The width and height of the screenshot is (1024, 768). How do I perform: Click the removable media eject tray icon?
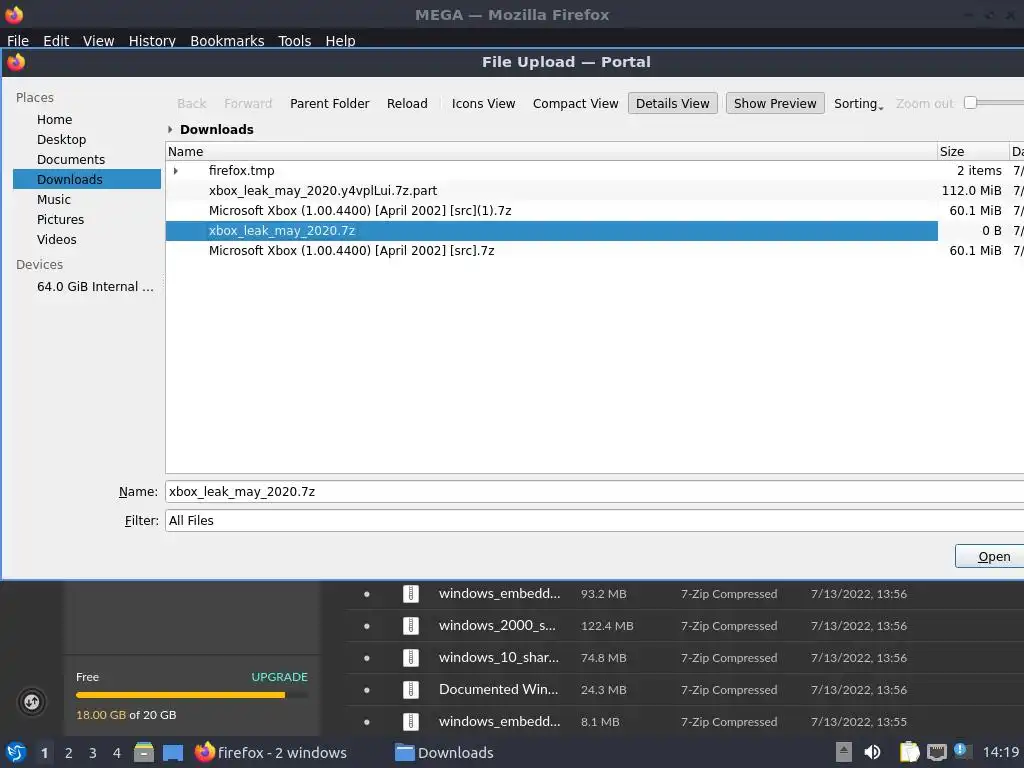point(844,752)
